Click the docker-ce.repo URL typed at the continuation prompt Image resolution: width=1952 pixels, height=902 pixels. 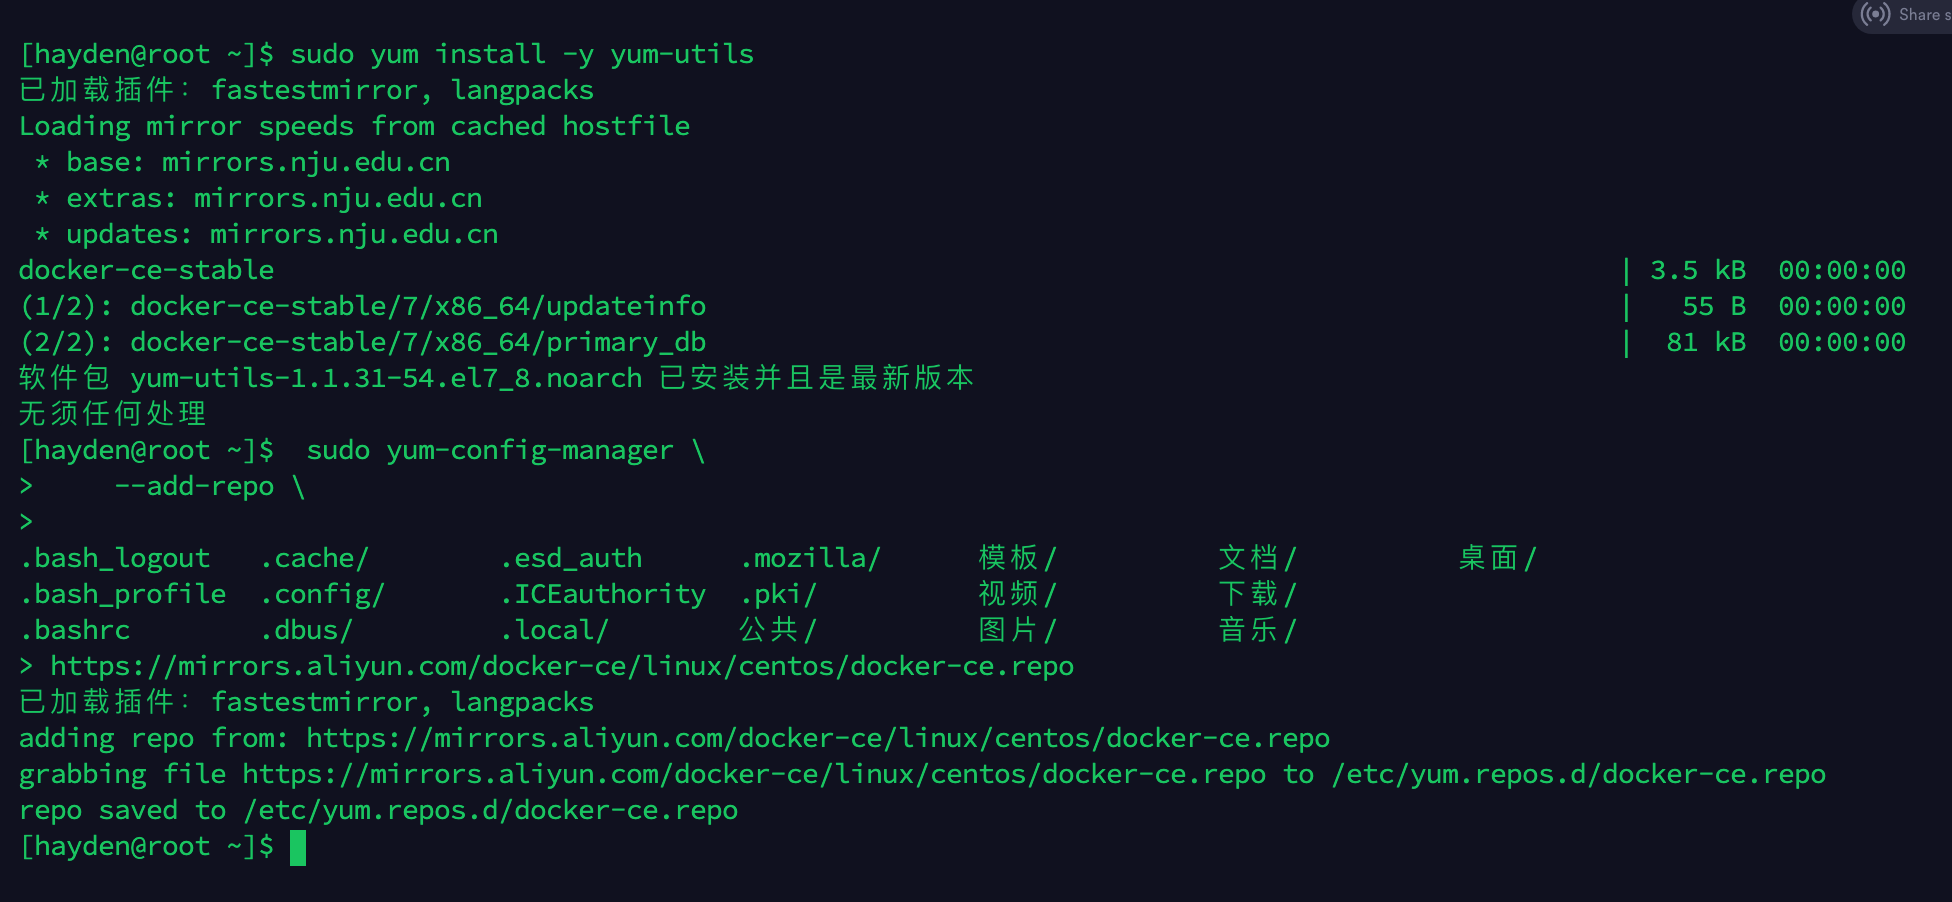click(x=562, y=667)
